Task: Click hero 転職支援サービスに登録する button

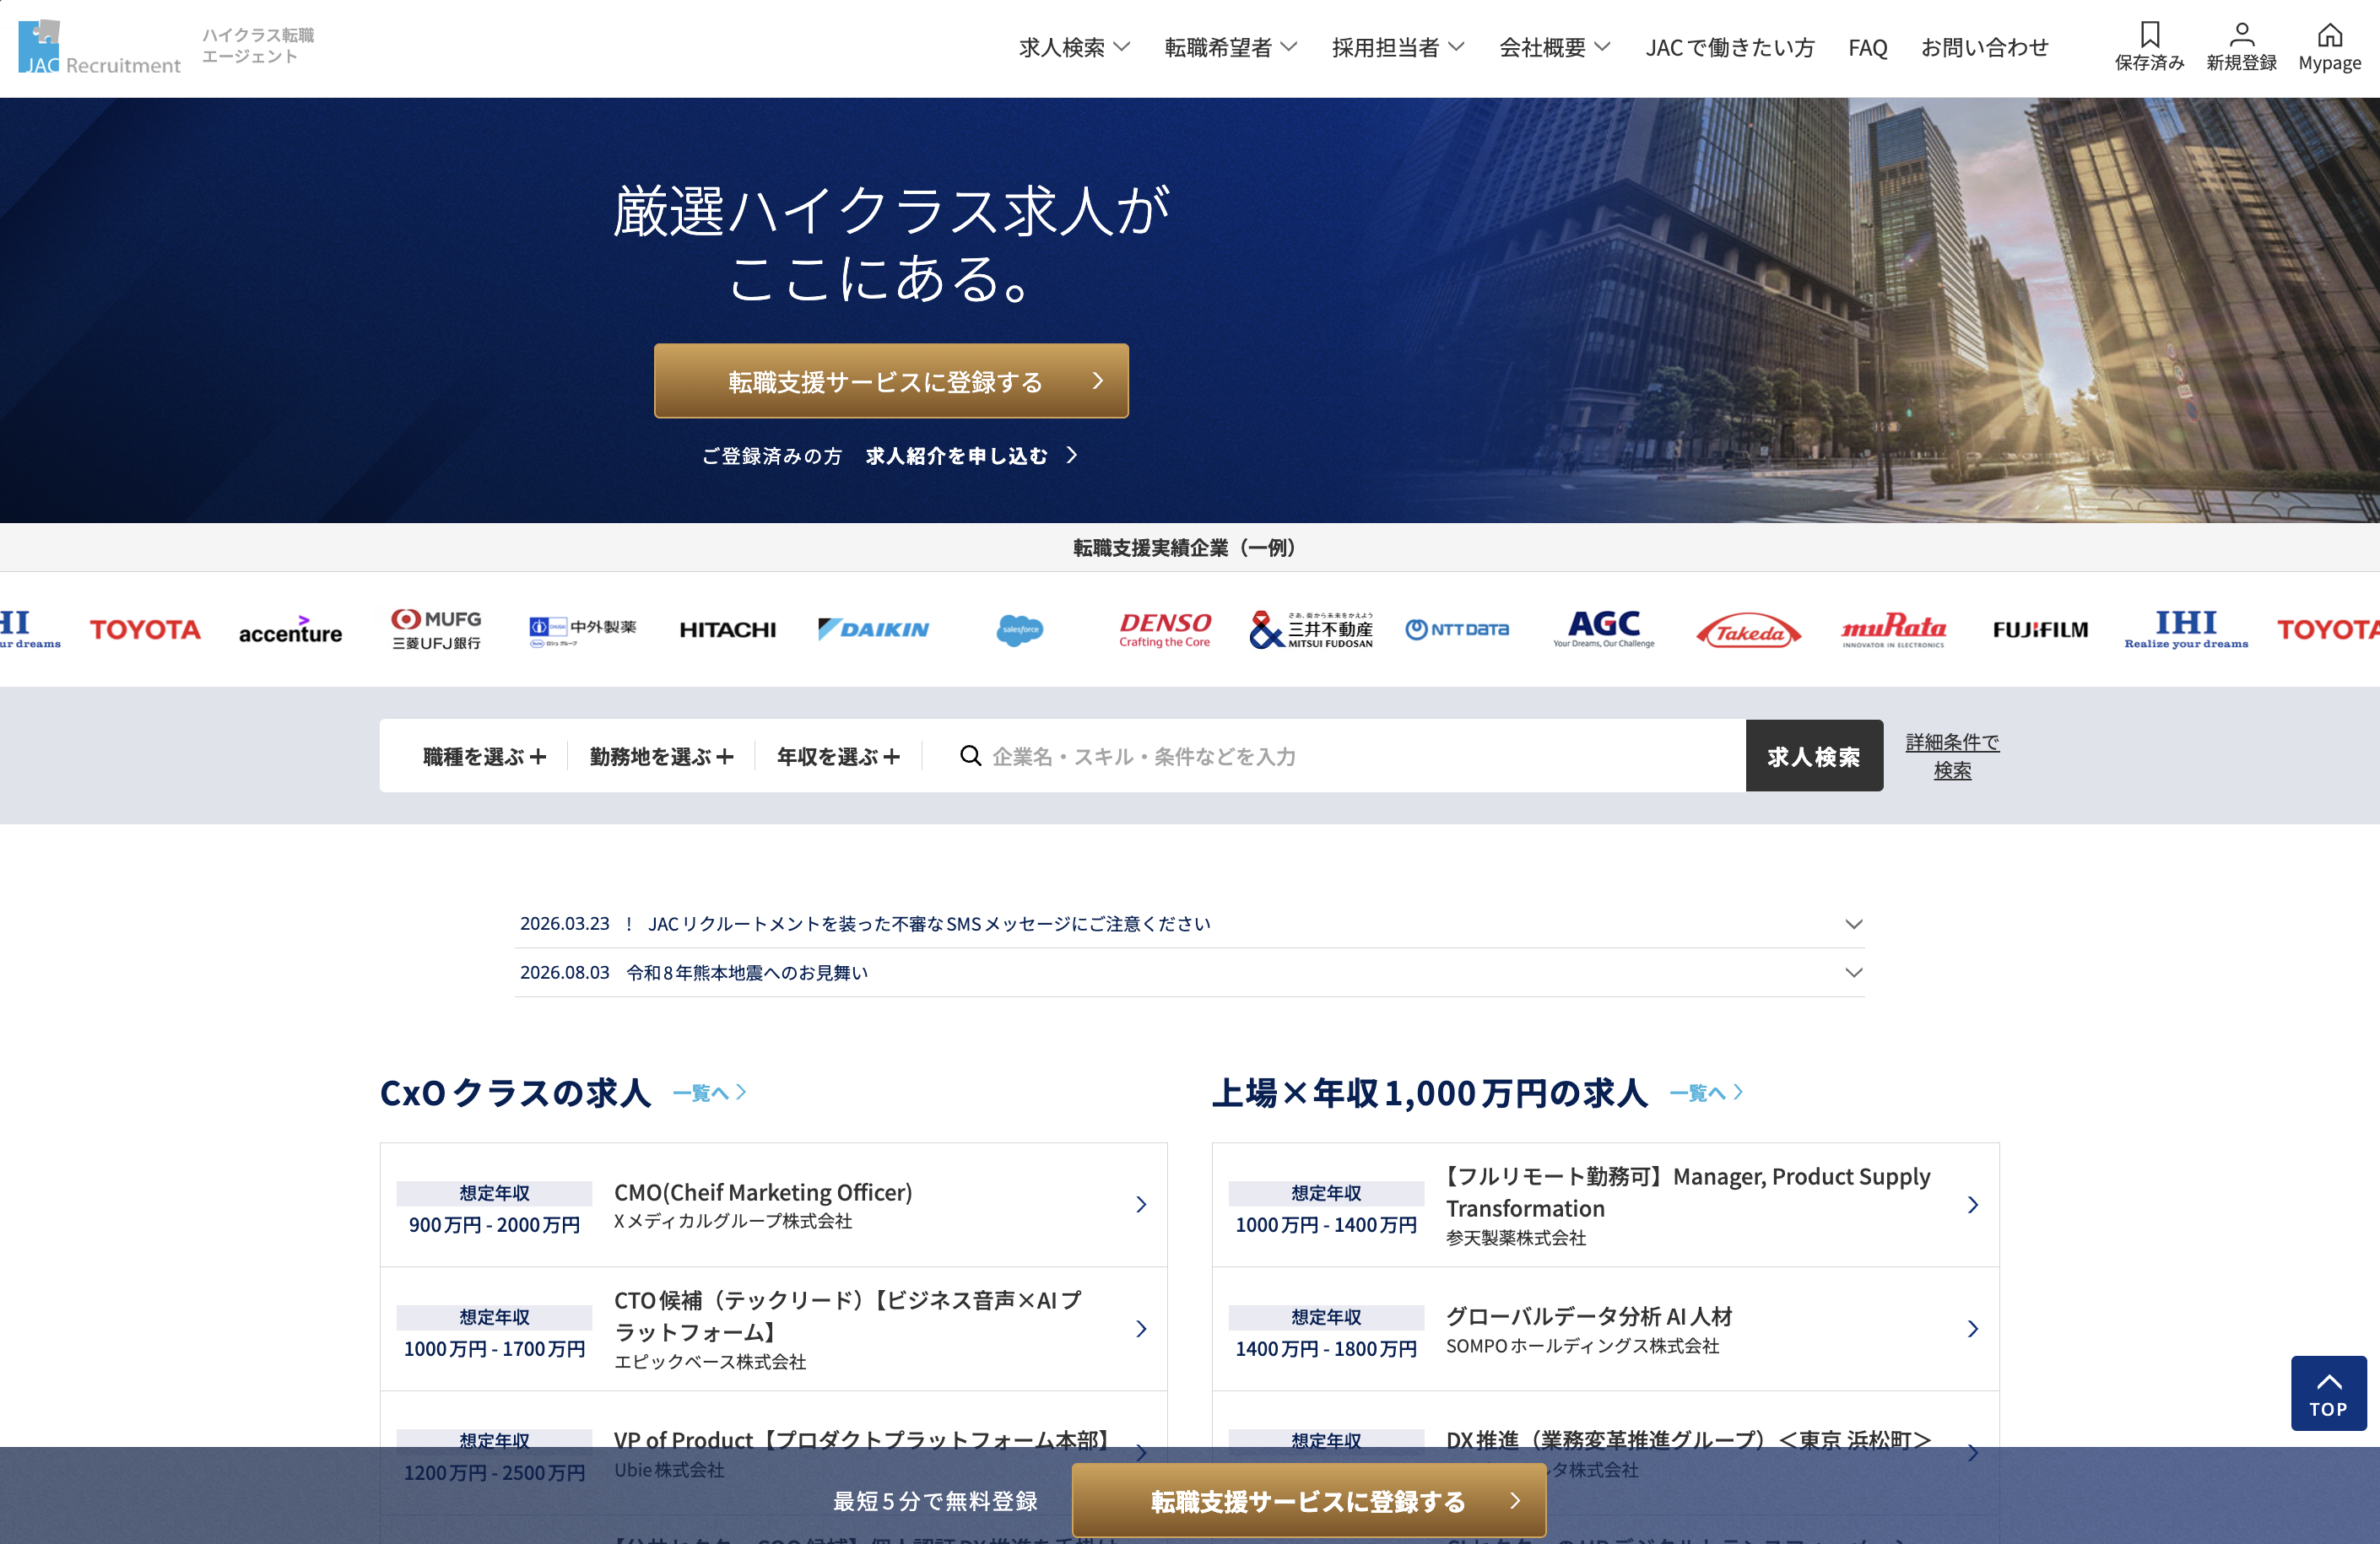Action: pos(891,381)
